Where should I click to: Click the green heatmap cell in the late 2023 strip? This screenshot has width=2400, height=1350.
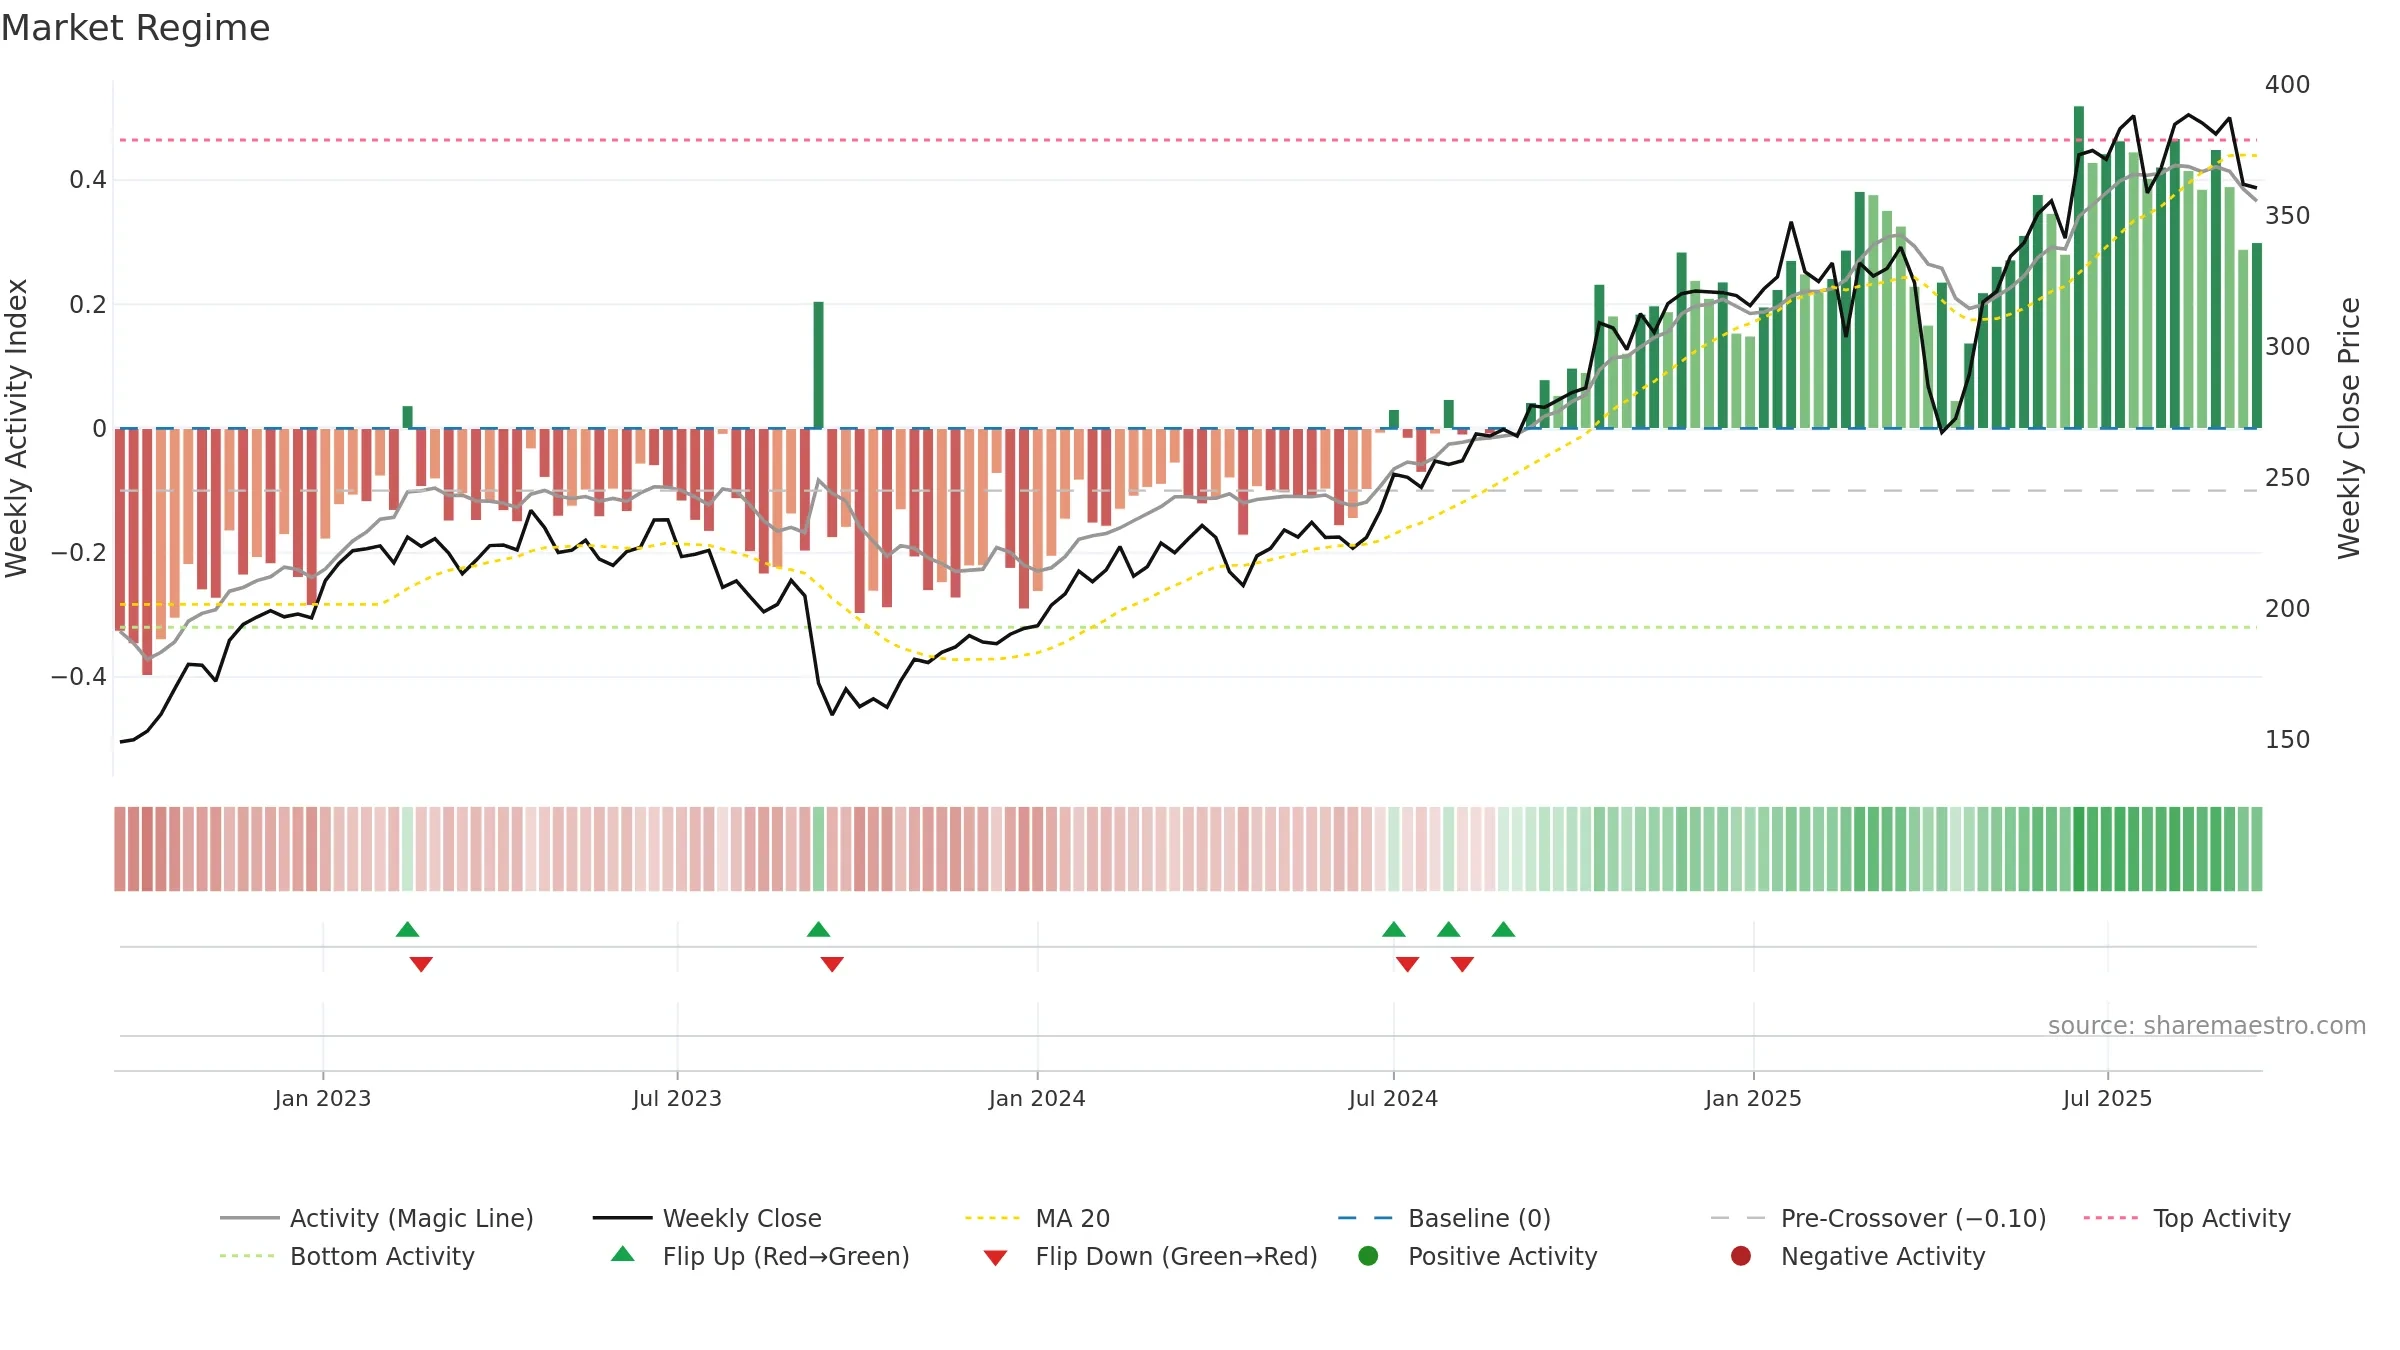[818, 849]
